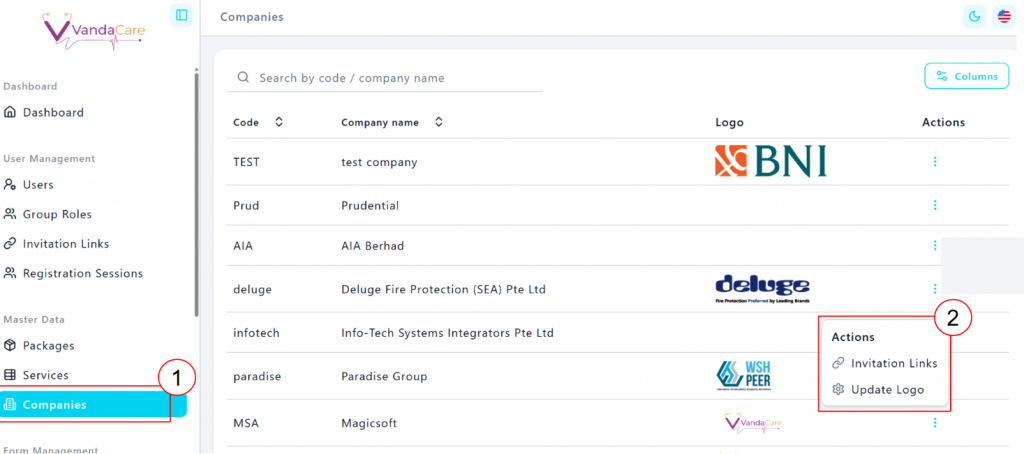Sort the table by the Company name column

point(439,122)
